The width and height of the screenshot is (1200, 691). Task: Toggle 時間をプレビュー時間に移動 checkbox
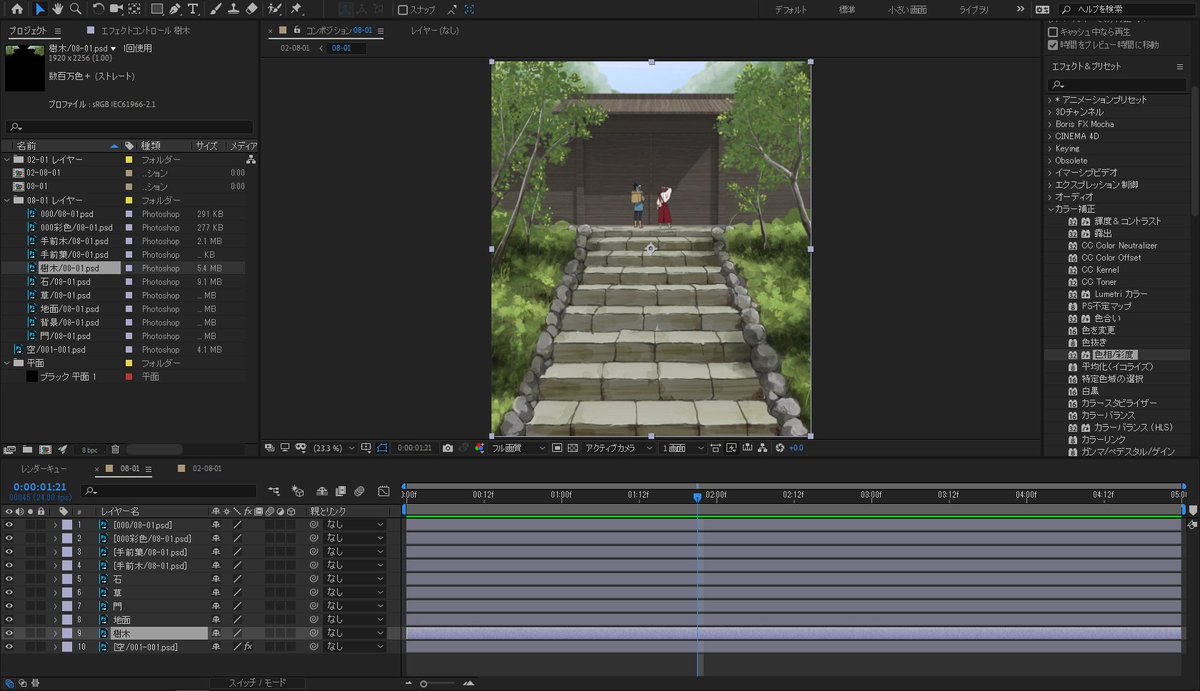1053,45
